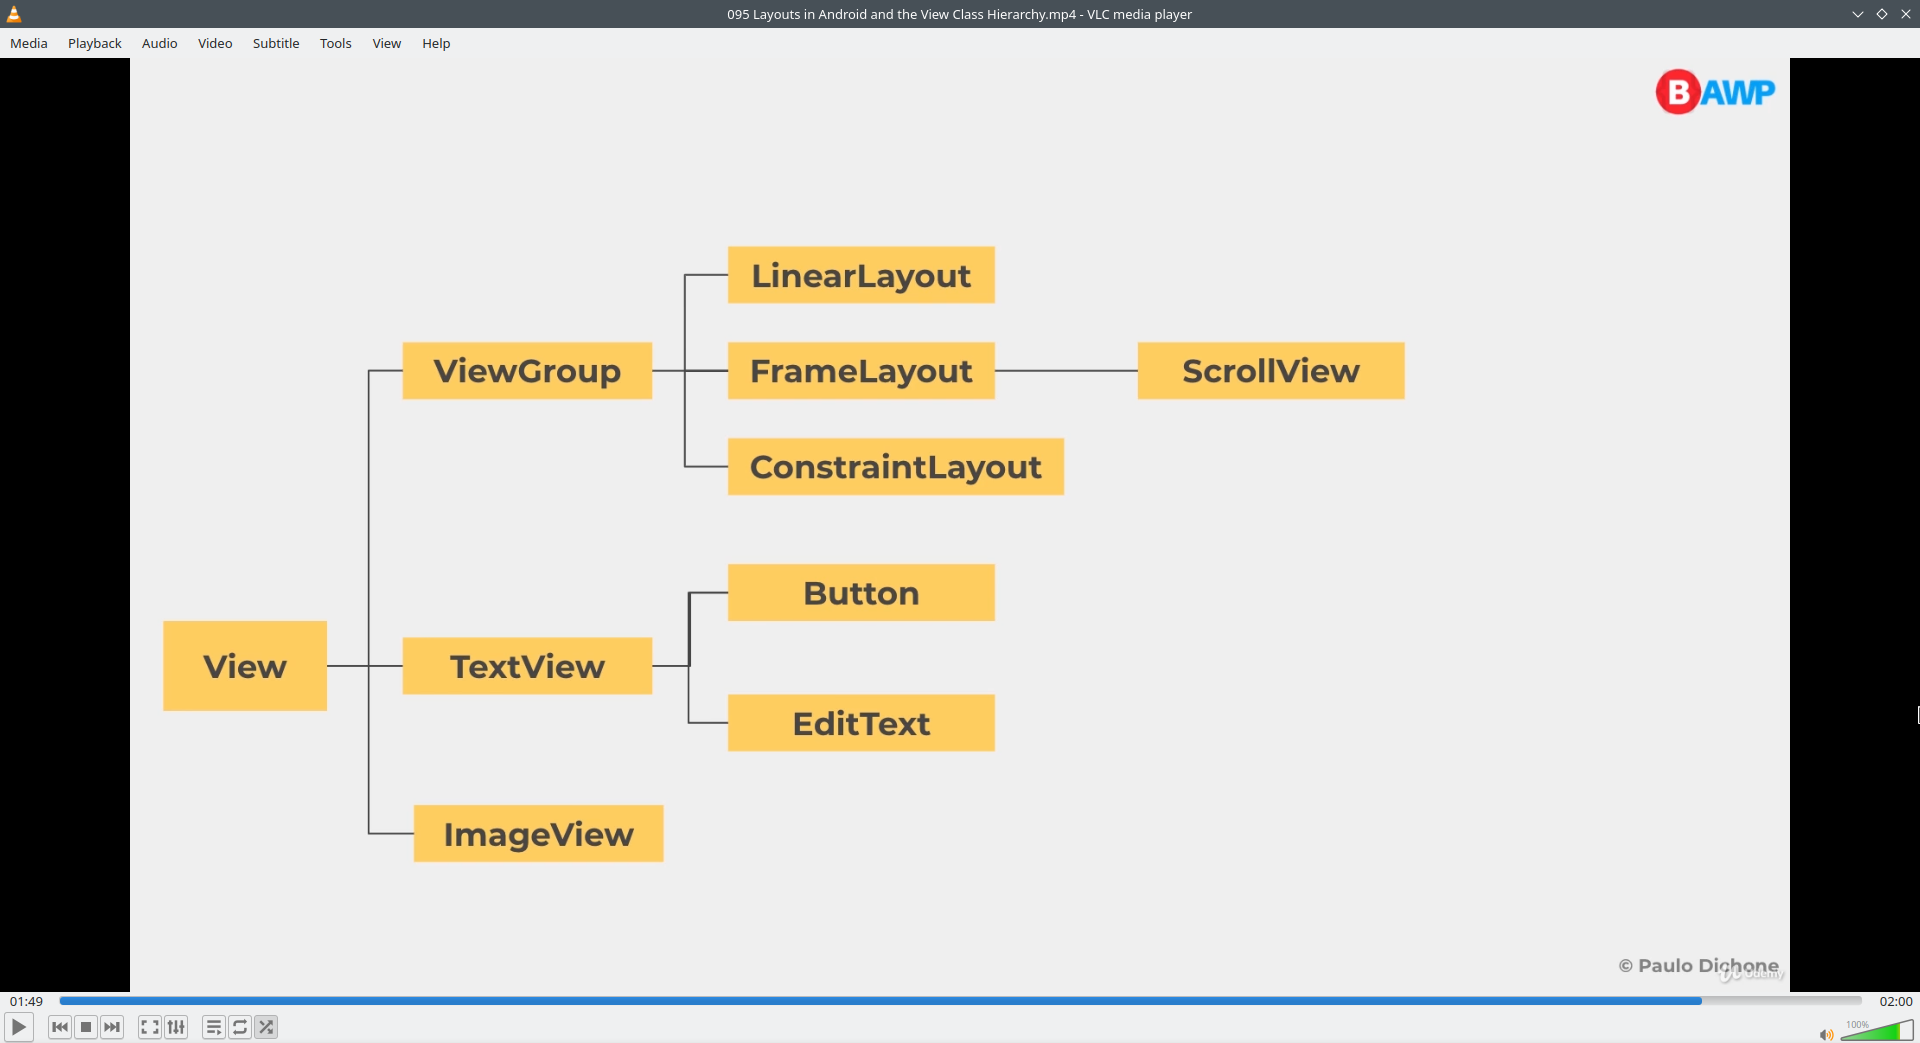Toggle loop repeat mode
This screenshot has width=1920, height=1043.
[x=240, y=1027]
